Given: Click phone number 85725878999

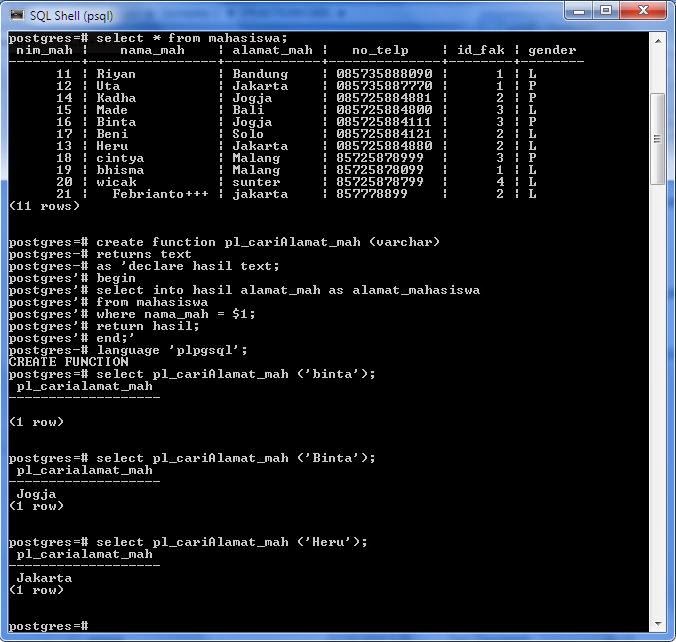Looking at the screenshot, I should click(380, 158).
